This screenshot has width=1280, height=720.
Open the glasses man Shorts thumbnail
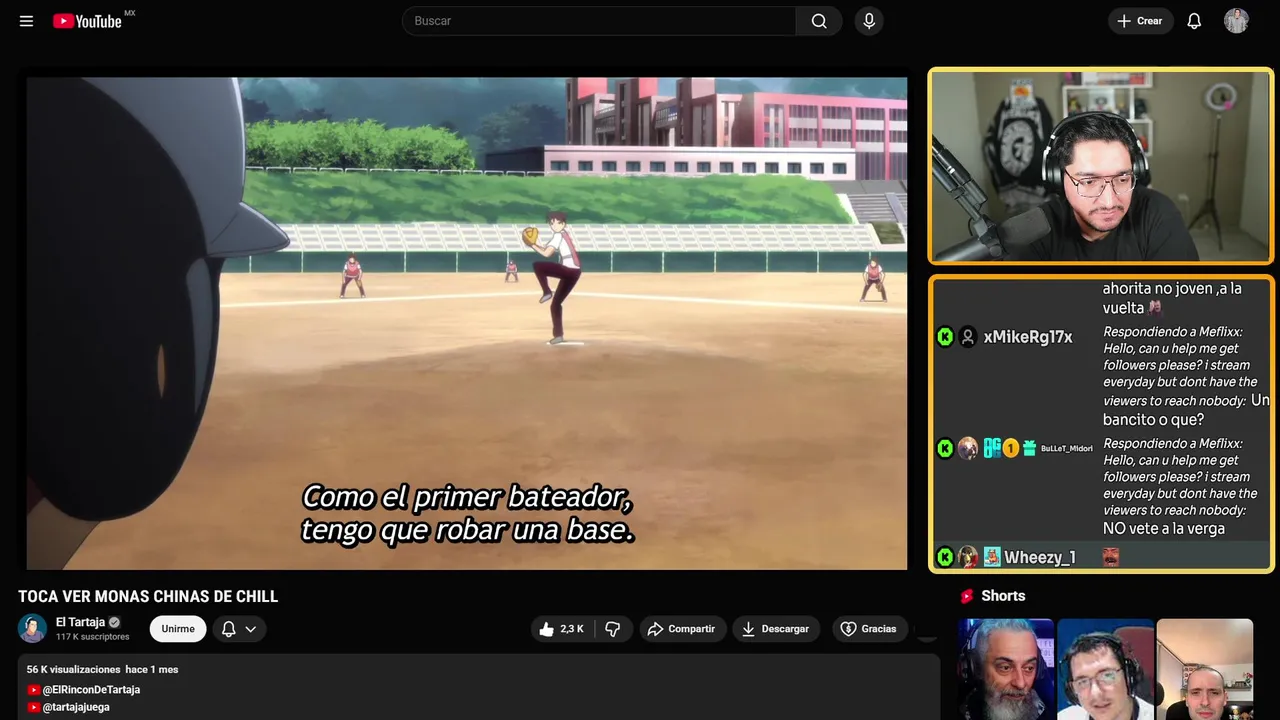point(1105,669)
